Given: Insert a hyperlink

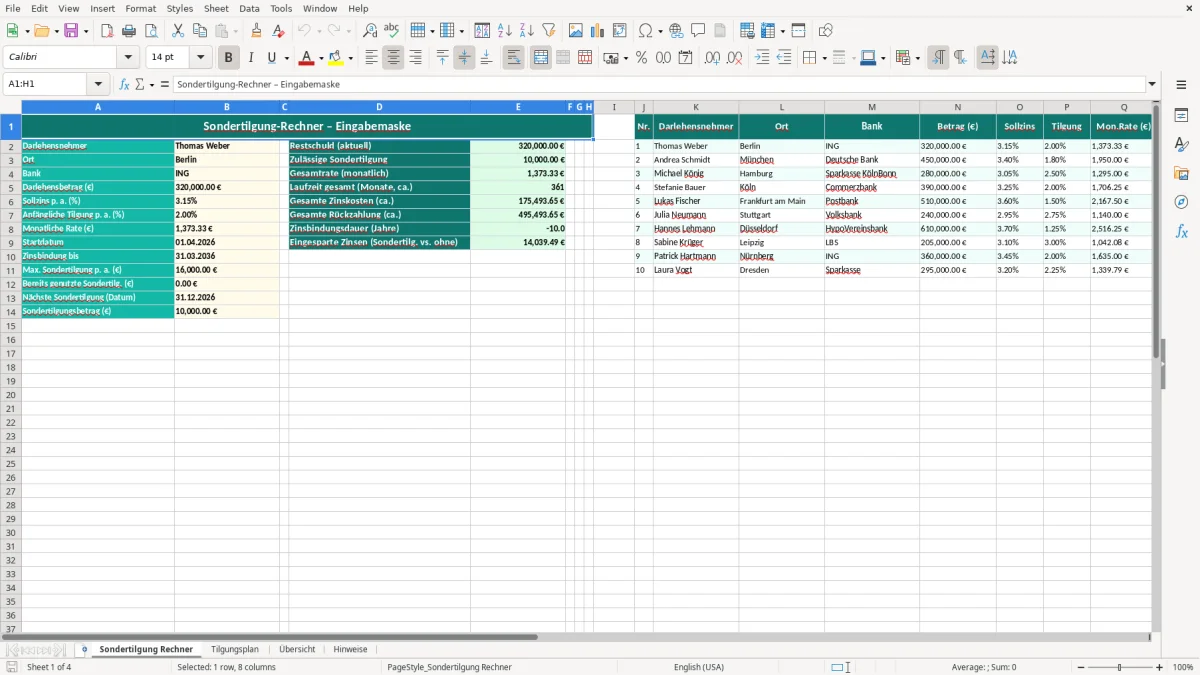Looking at the screenshot, I should coord(677,31).
